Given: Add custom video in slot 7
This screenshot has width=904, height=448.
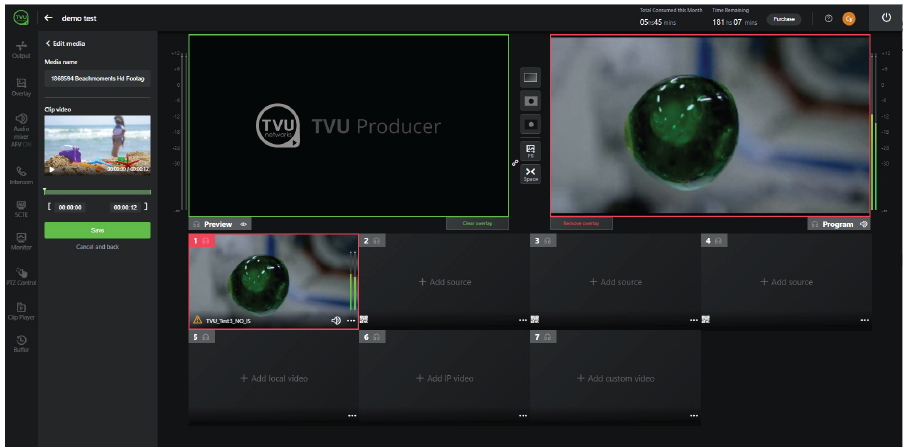Looking at the screenshot, I should click(616, 379).
